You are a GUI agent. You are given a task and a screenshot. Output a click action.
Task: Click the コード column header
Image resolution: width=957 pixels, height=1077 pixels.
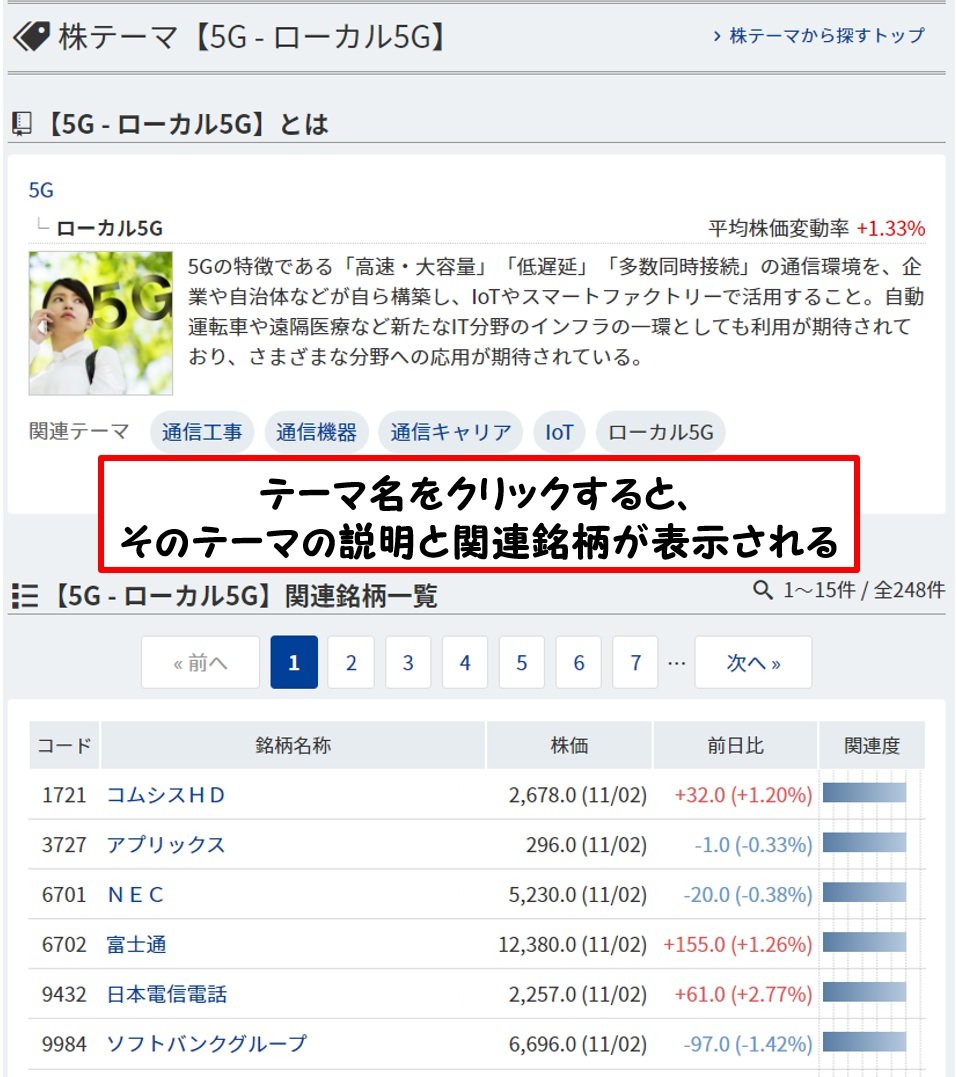pyautogui.click(x=65, y=745)
